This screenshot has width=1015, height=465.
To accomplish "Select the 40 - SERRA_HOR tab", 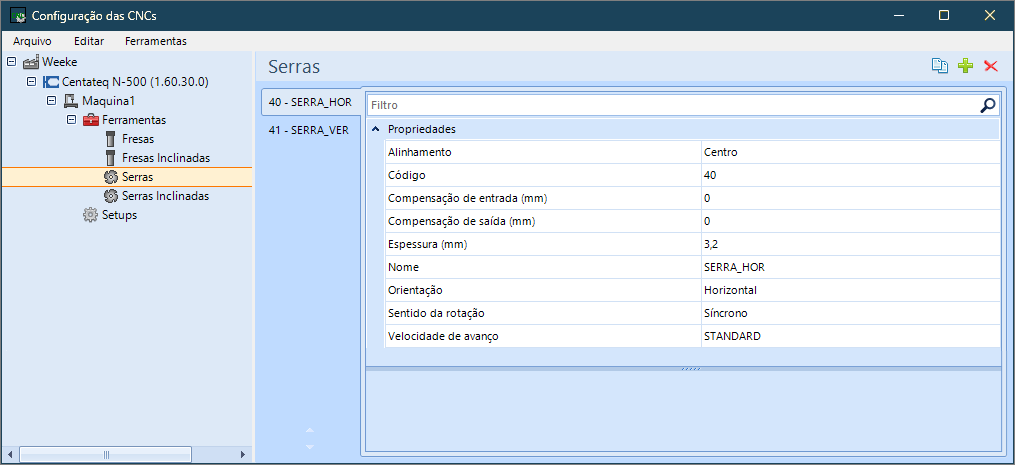I will click(310, 102).
